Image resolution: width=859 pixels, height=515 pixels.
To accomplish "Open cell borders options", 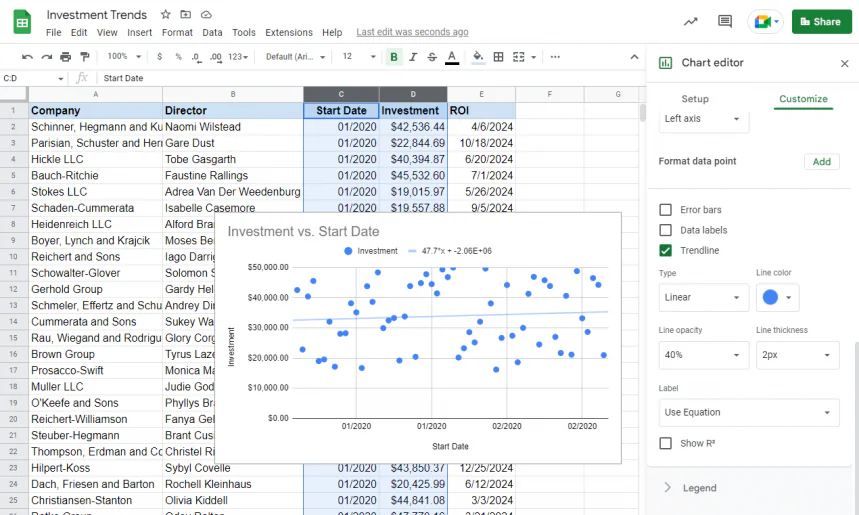I will pyautogui.click(x=499, y=57).
